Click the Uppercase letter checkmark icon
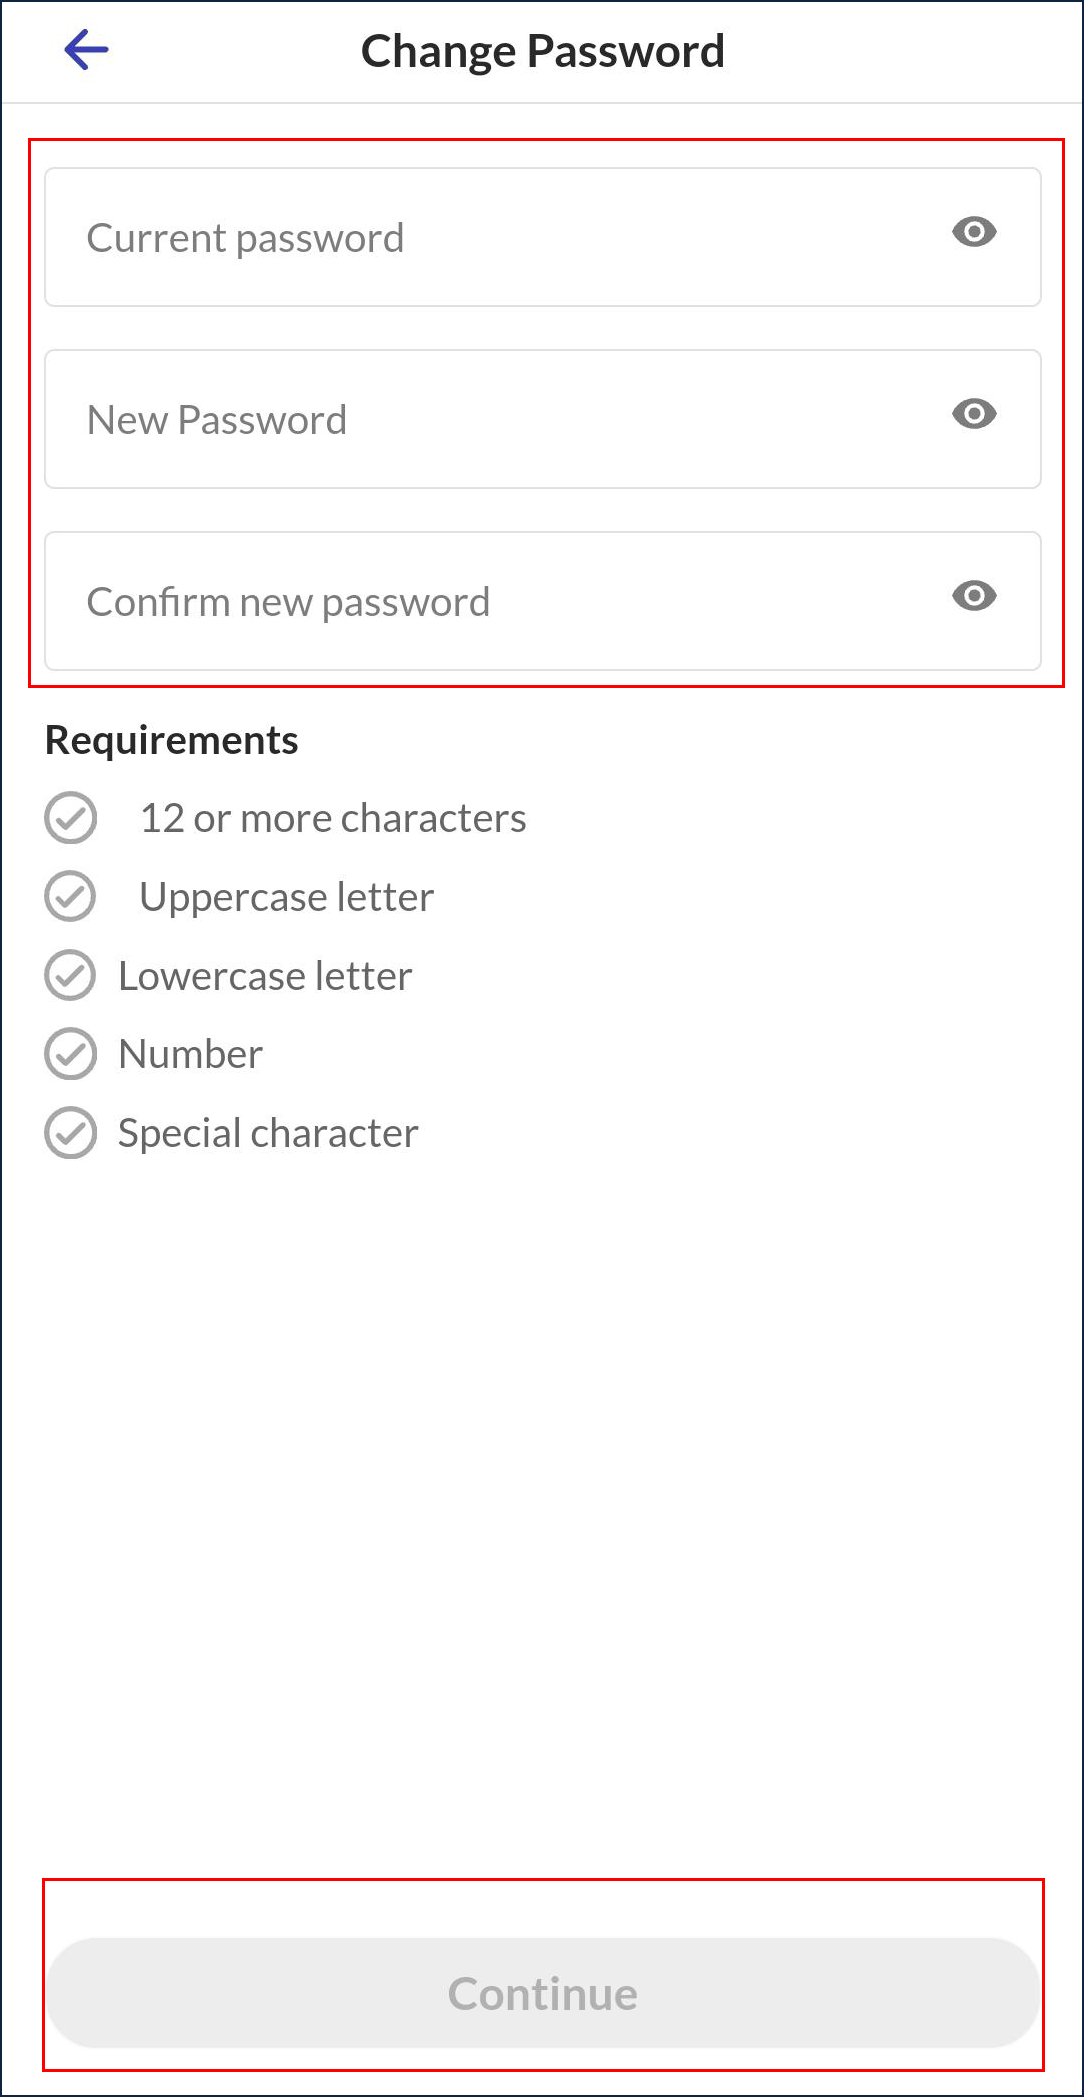 coord(71,896)
